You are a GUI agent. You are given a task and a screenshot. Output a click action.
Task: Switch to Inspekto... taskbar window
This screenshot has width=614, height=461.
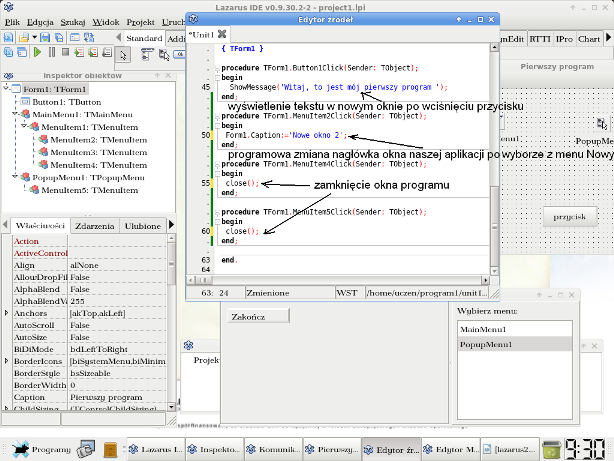(x=214, y=449)
